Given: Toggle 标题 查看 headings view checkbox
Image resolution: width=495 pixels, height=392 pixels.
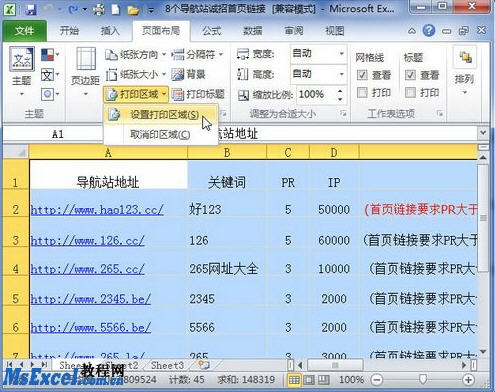Looking at the screenshot, I should coord(410,75).
